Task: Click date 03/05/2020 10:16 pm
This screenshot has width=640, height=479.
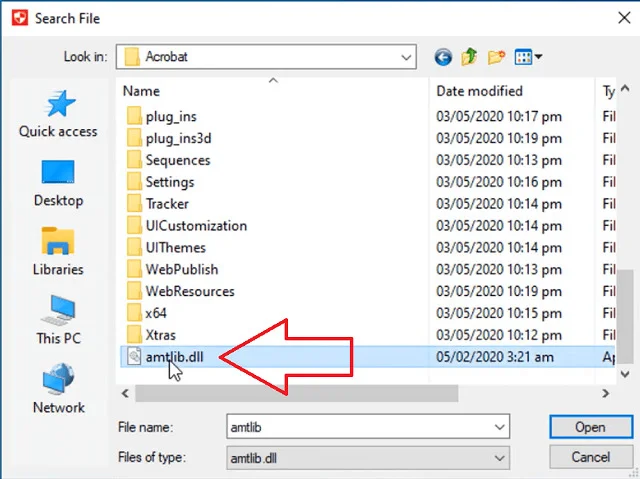Action: [499, 182]
